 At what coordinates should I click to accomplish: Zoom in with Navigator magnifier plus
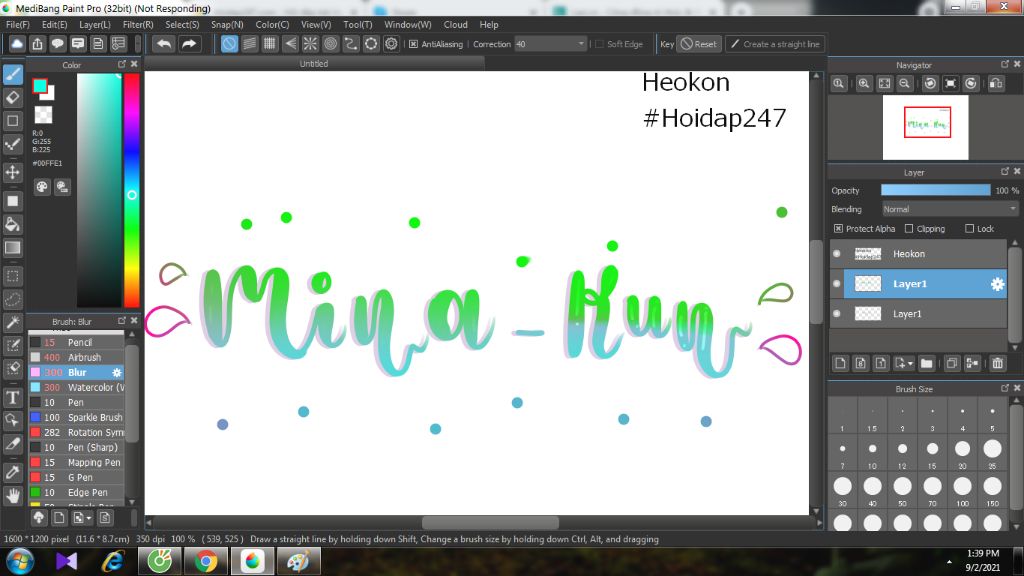[x=864, y=84]
